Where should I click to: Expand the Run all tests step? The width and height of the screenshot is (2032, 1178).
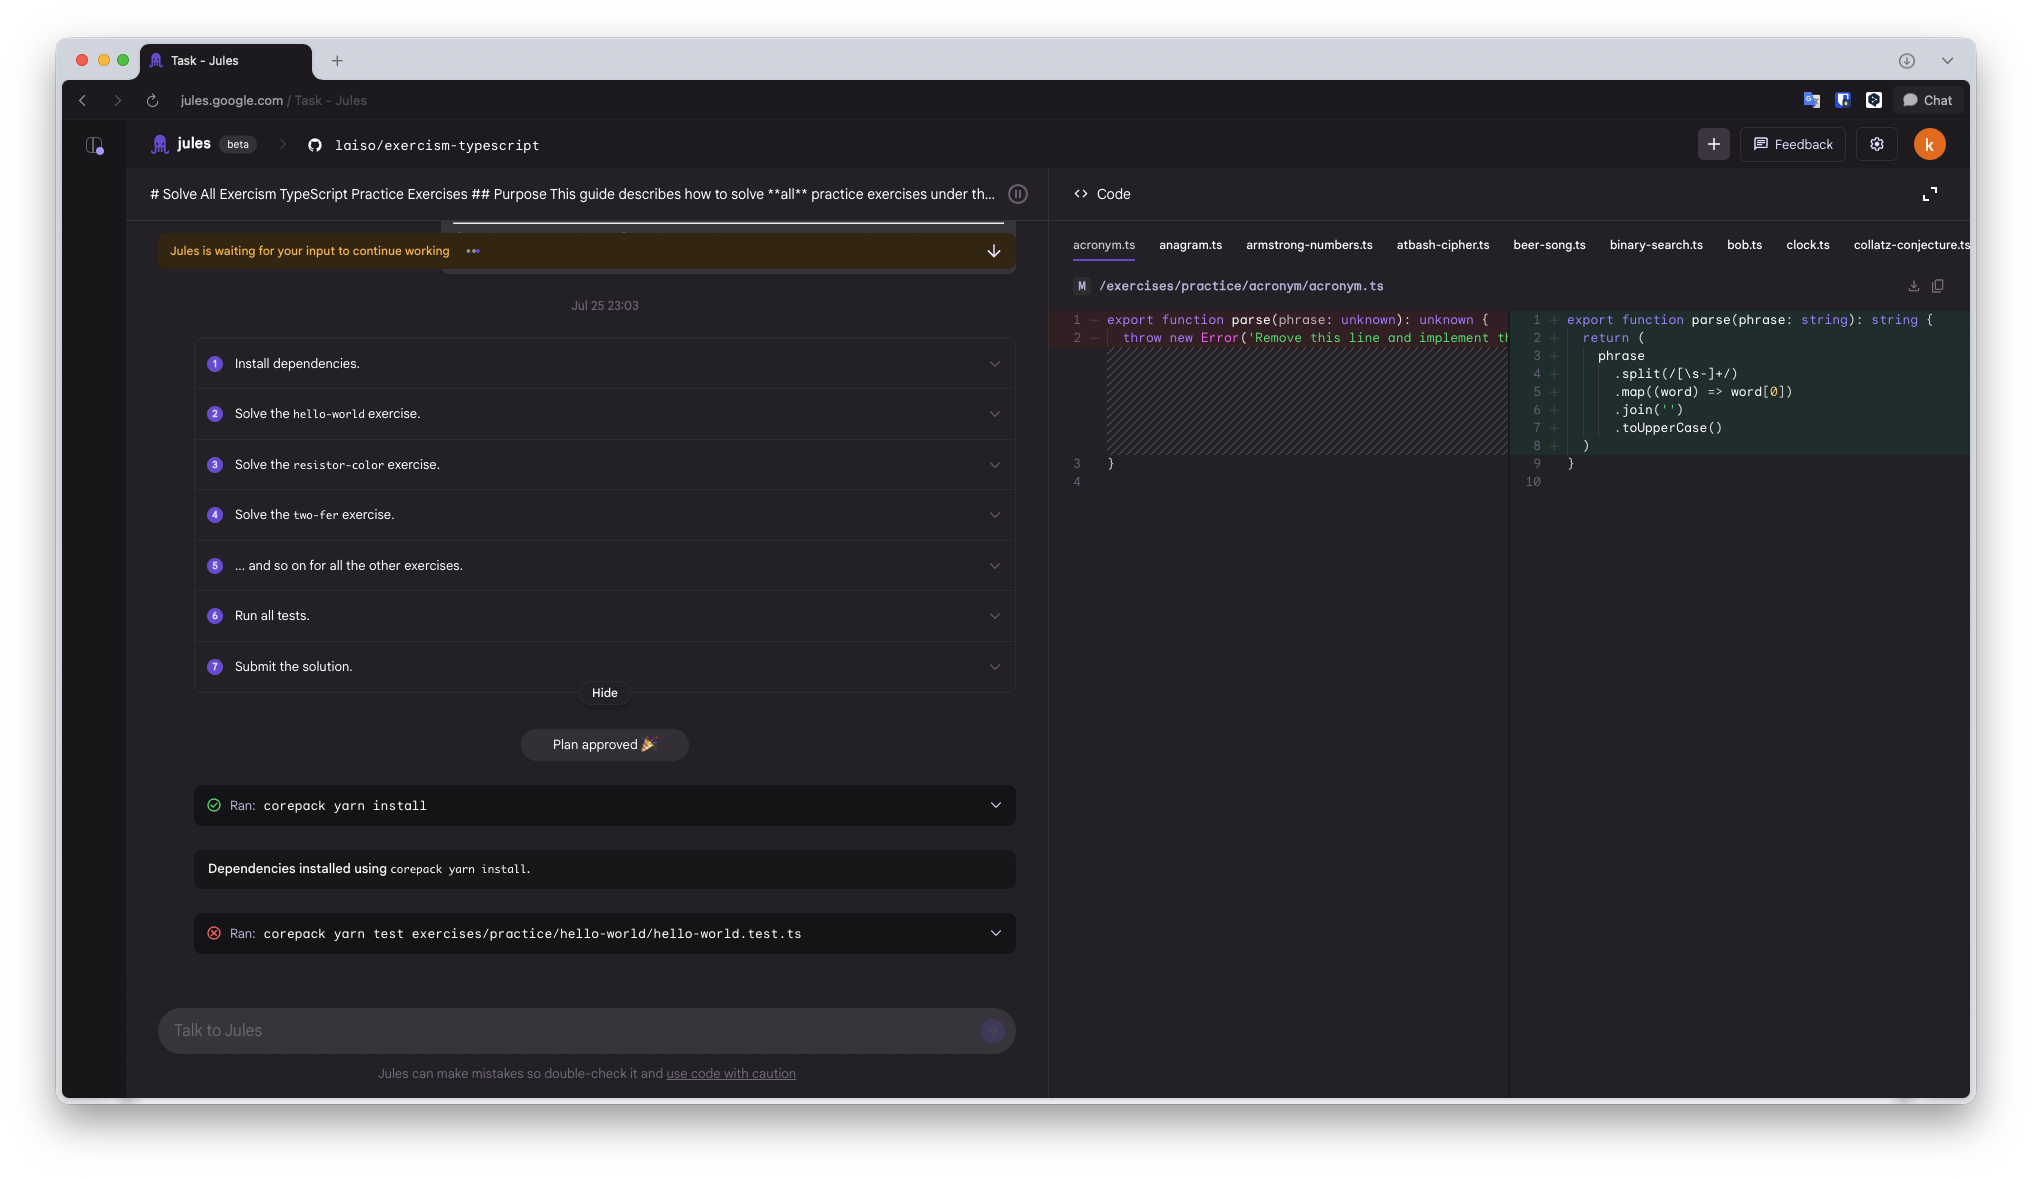click(x=604, y=616)
